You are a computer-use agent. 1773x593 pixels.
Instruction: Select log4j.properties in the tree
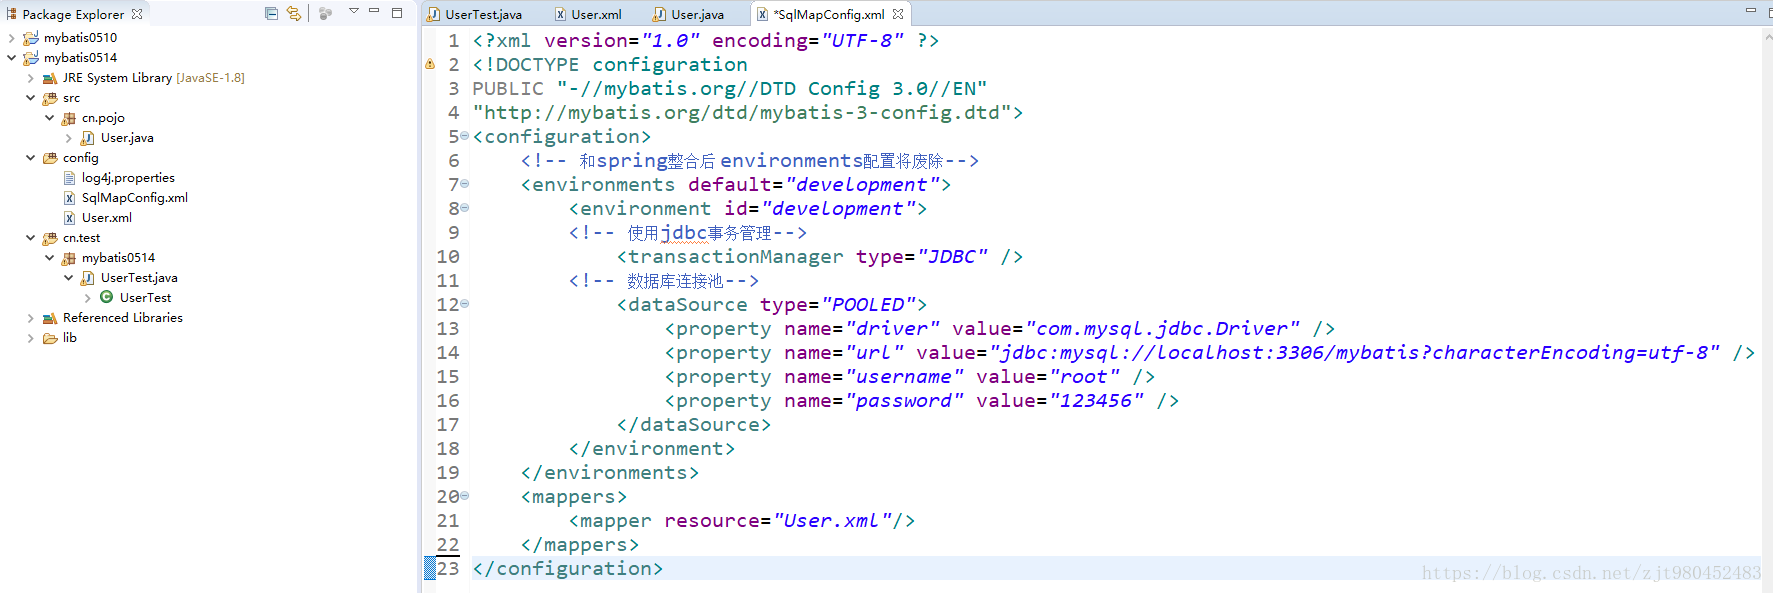(x=128, y=178)
